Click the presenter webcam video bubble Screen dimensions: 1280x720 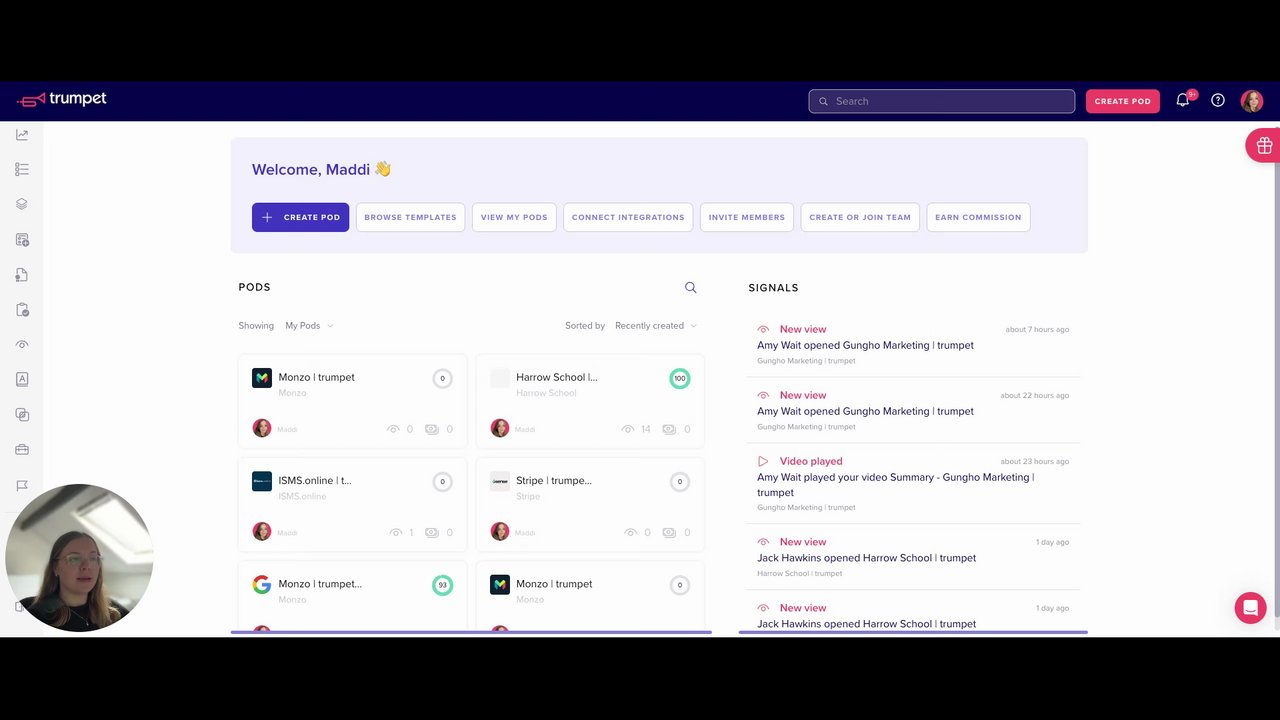coord(79,557)
